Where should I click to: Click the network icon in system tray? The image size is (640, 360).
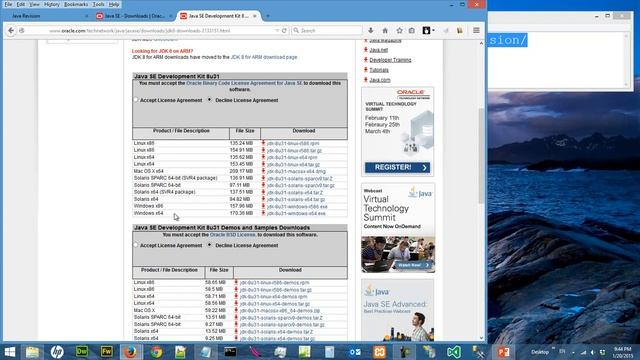[583, 352]
